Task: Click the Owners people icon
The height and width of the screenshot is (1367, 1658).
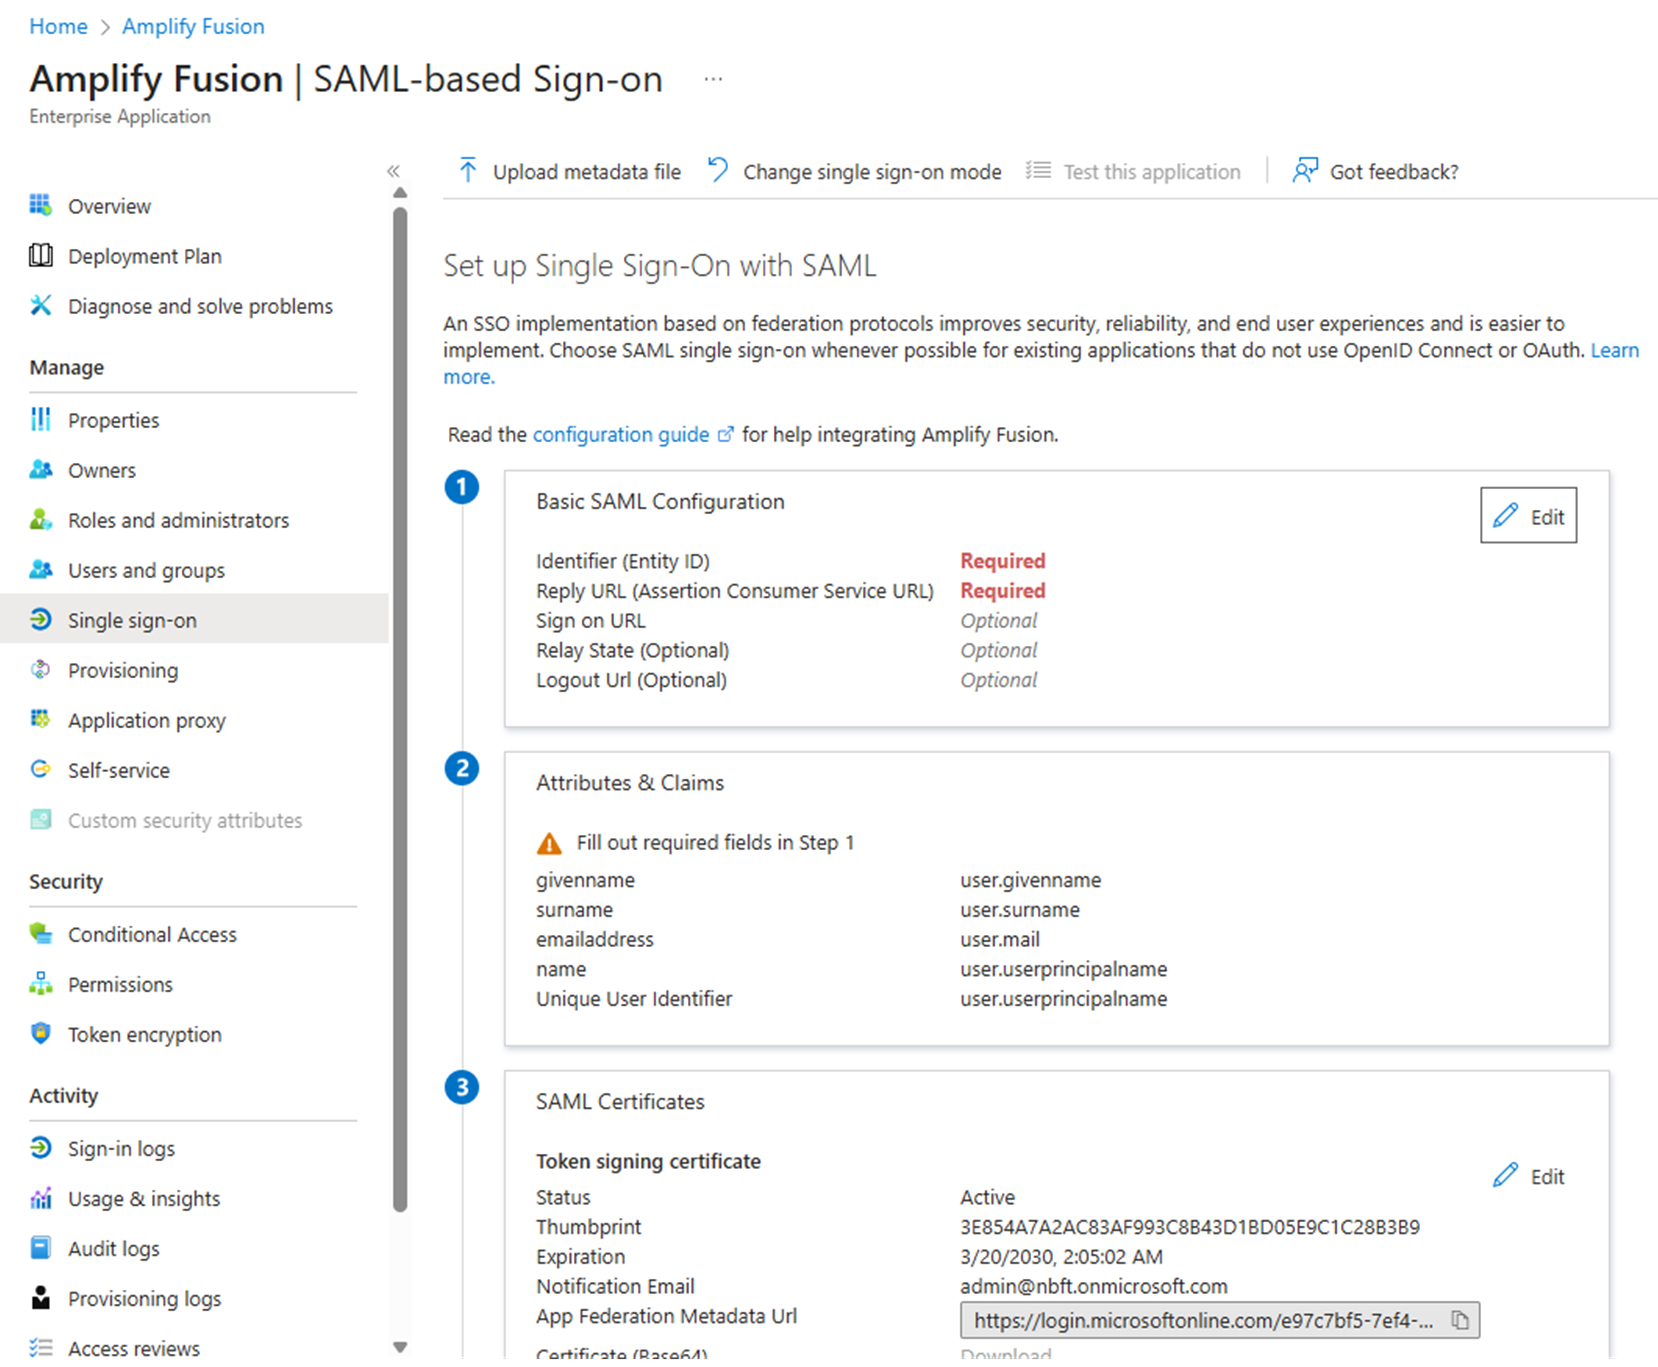Action: point(40,469)
